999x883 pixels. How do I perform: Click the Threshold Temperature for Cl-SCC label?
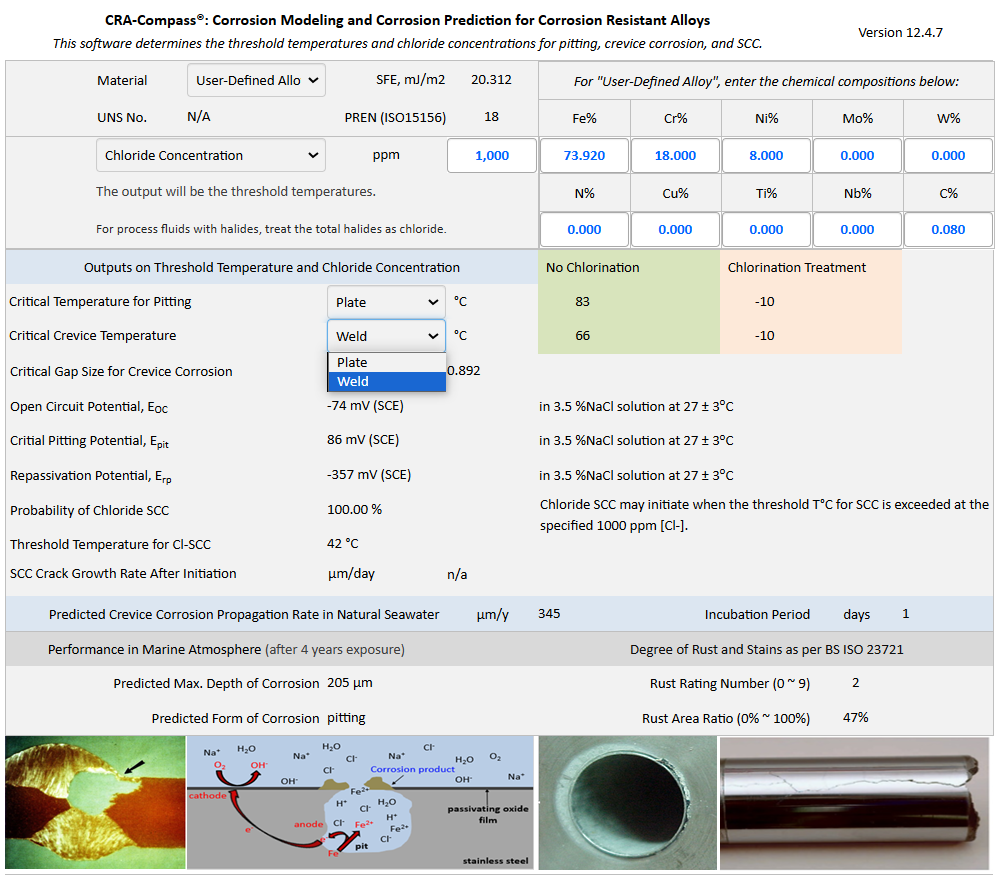click(x=110, y=544)
